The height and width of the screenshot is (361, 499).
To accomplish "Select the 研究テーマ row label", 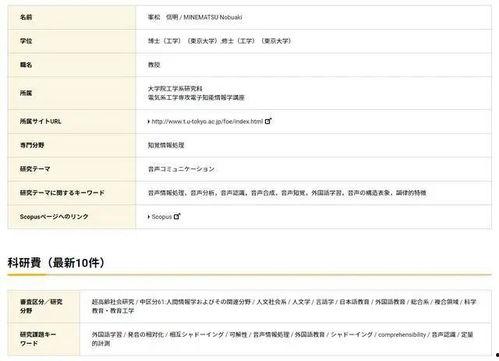I will [35, 169].
